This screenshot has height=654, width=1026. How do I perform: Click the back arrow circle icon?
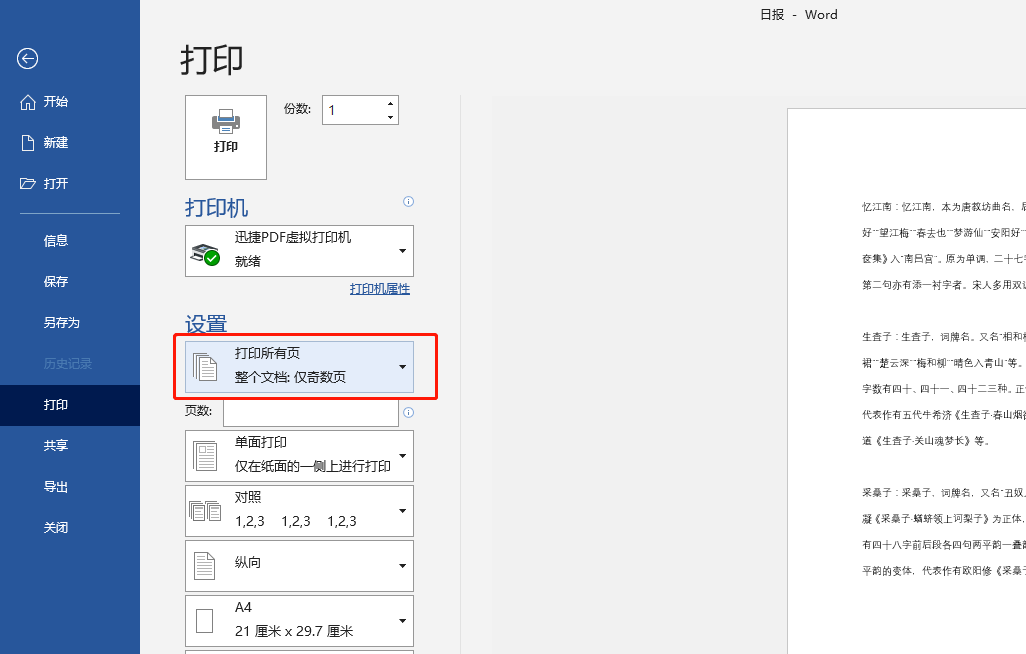tap(27, 59)
